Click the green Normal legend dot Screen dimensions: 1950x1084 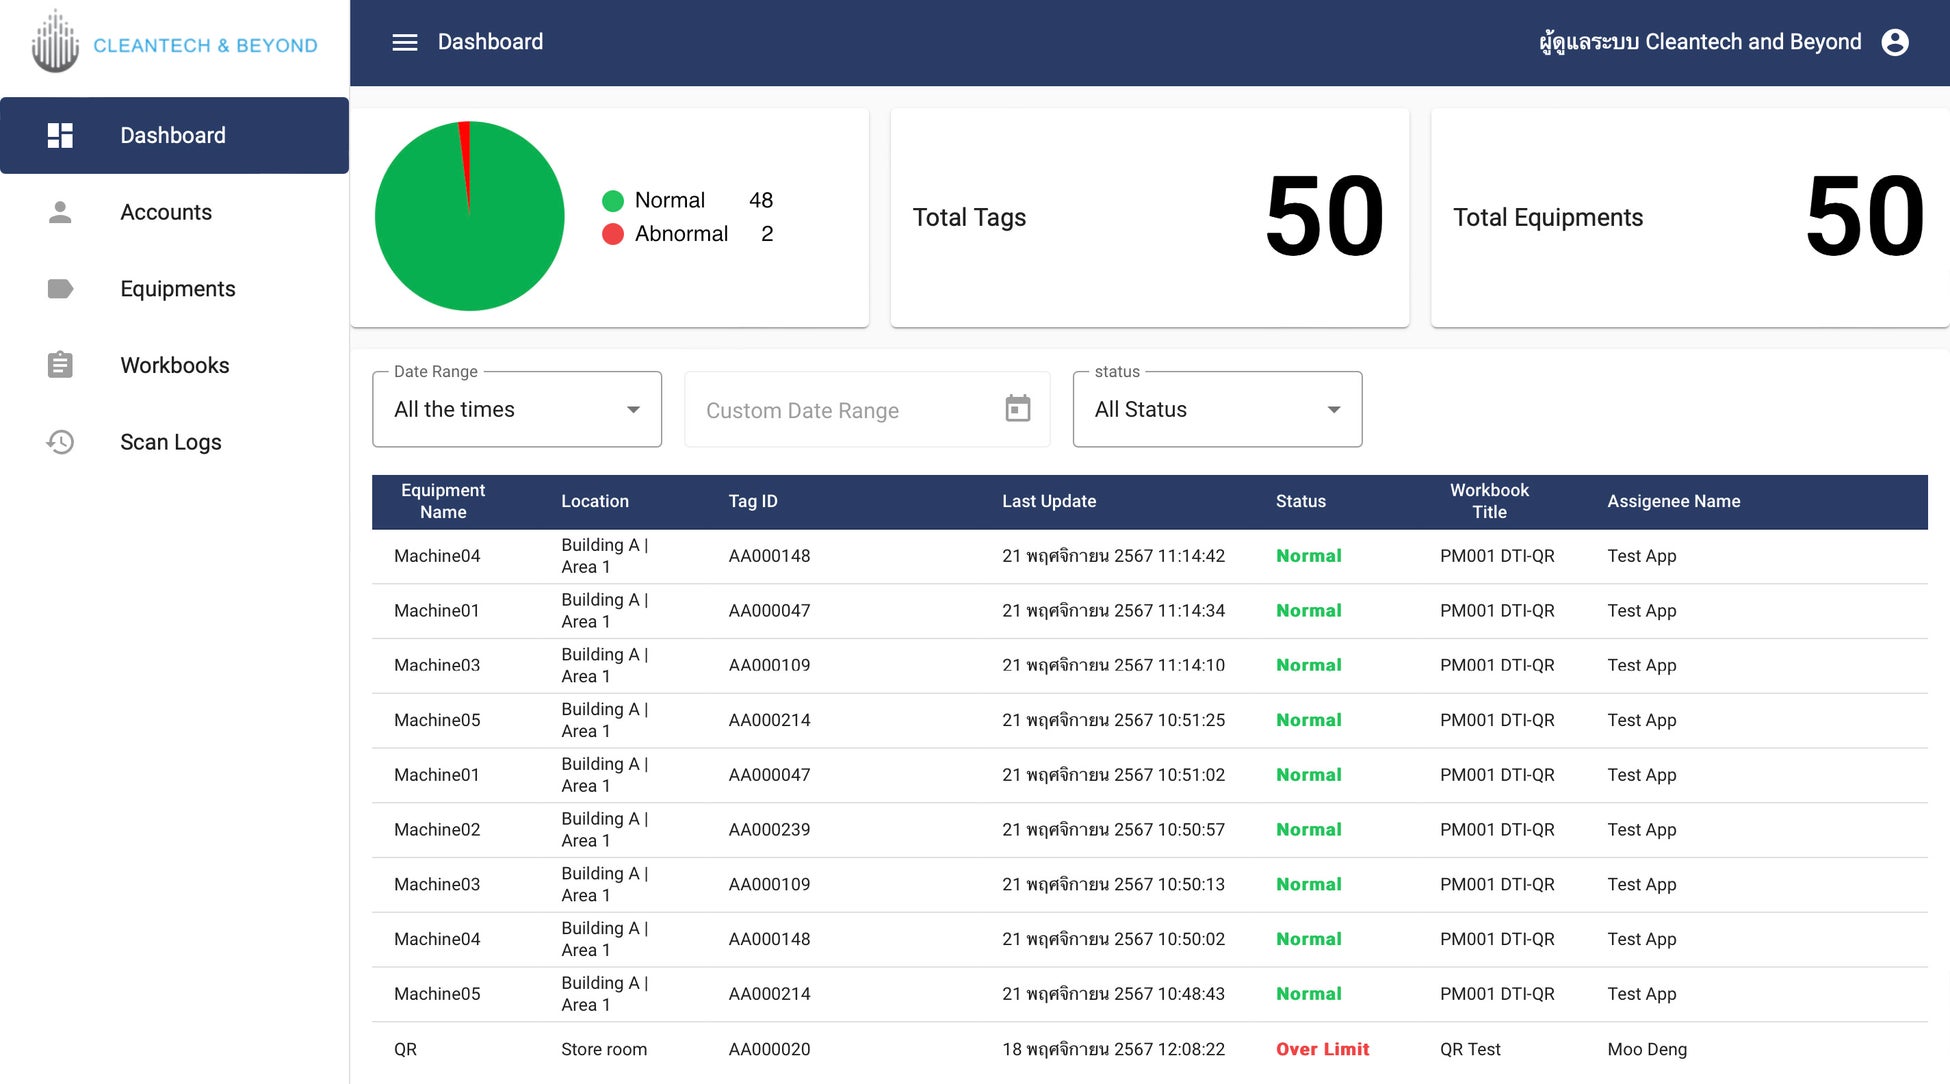pos(613,201)
